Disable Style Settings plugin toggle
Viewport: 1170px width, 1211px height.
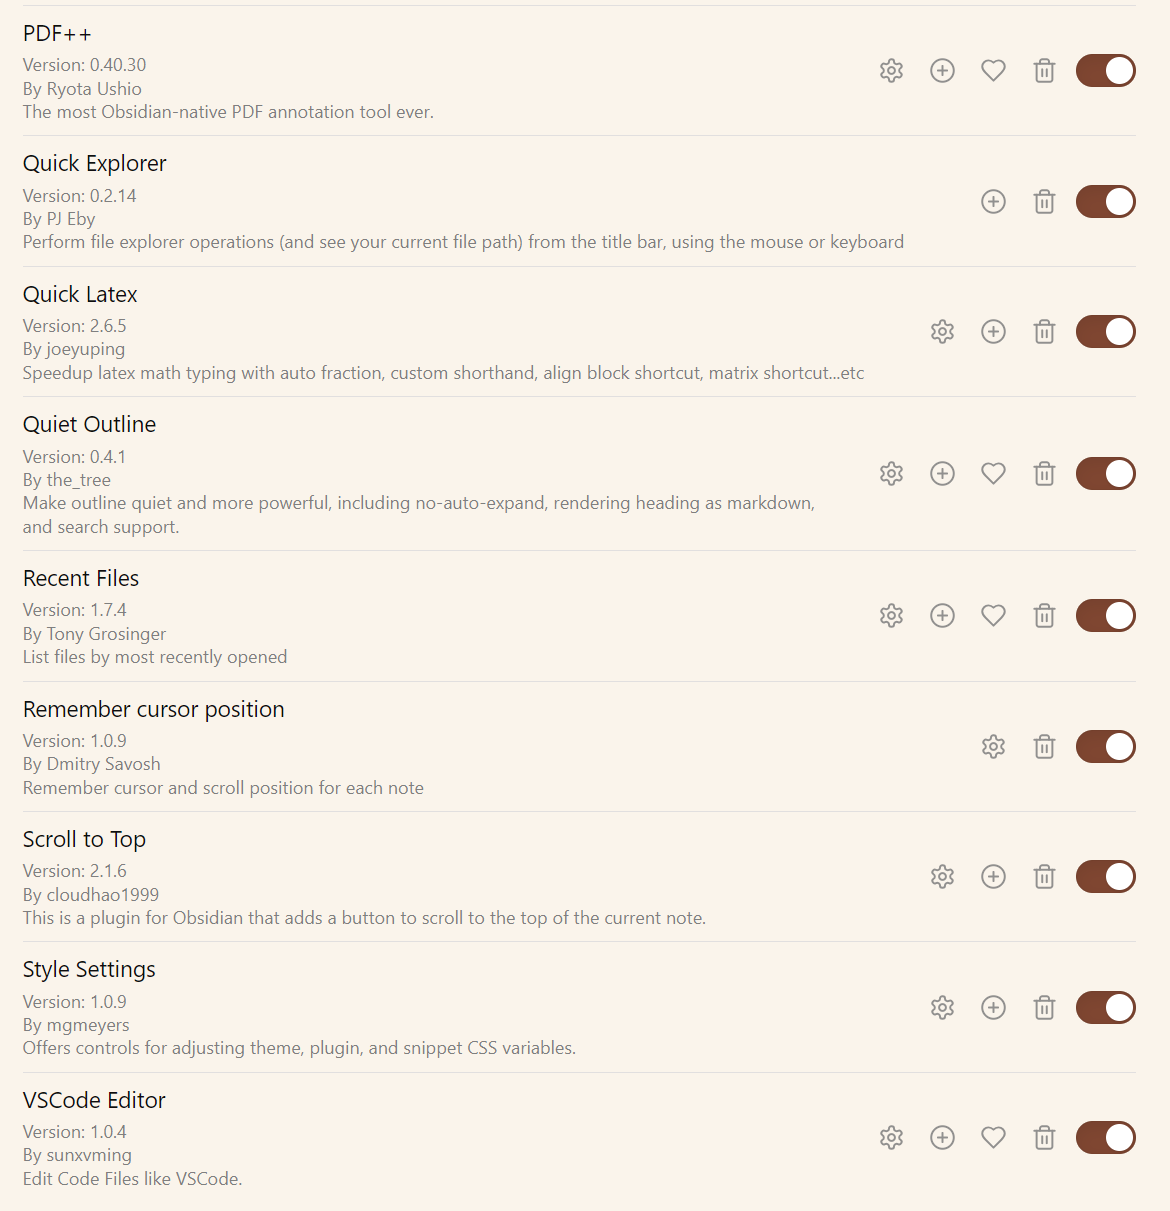(x=1106, y=1008)
